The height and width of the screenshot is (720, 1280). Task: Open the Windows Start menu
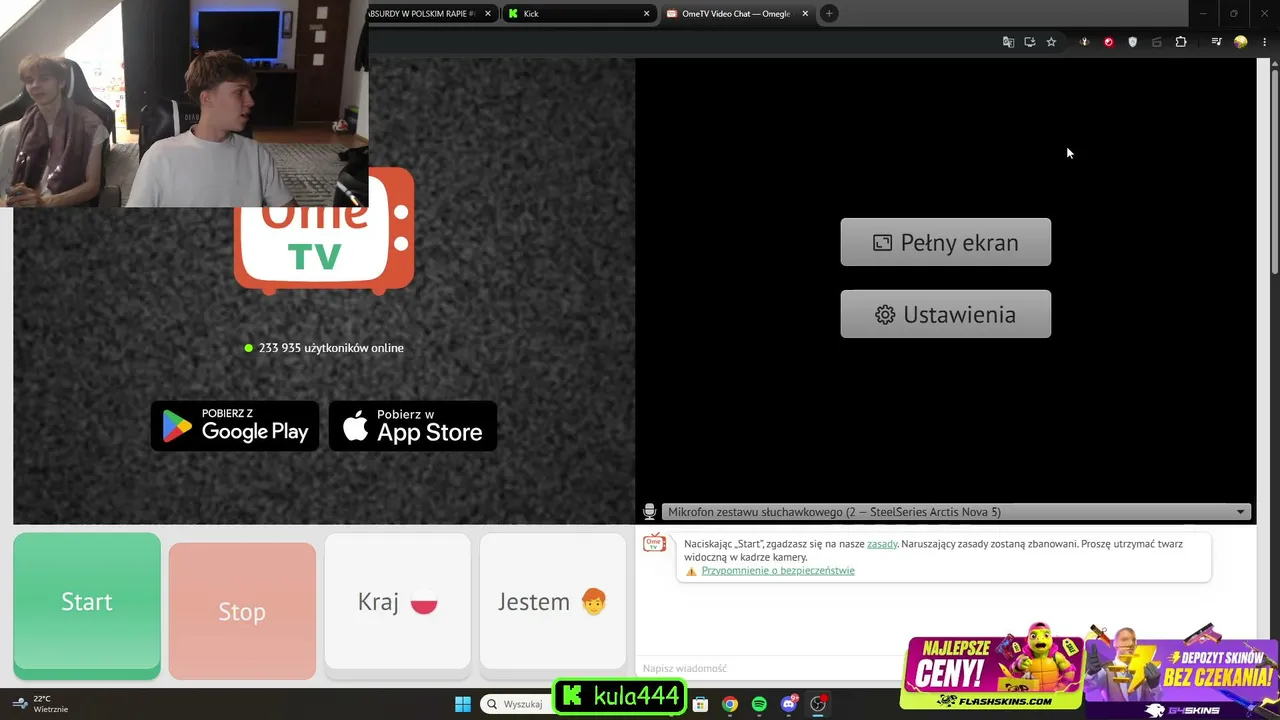(463, 704)
